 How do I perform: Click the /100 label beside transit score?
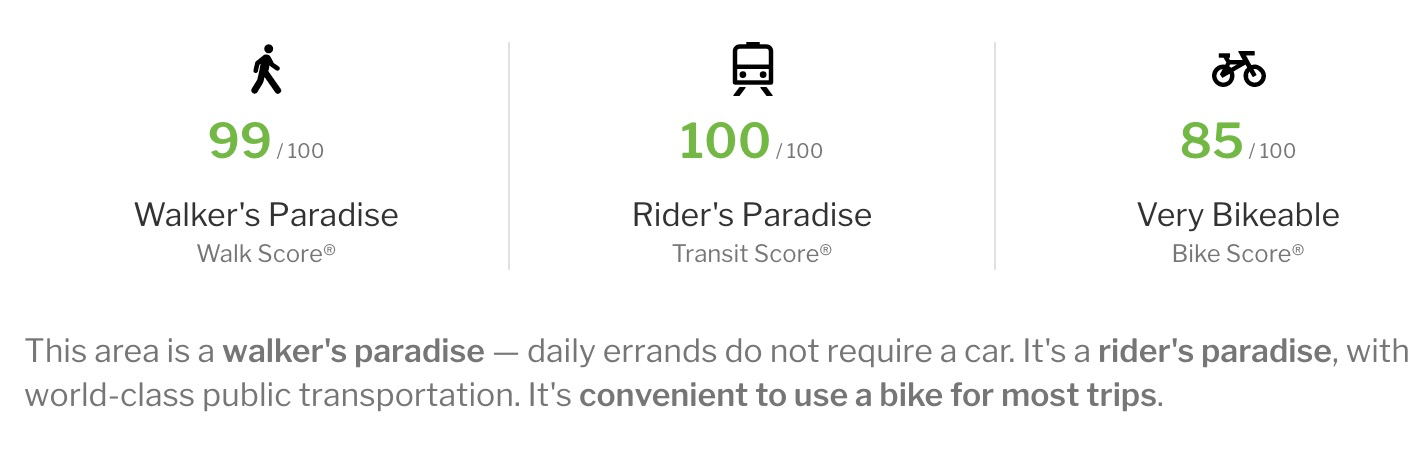(x=799, y=151)
